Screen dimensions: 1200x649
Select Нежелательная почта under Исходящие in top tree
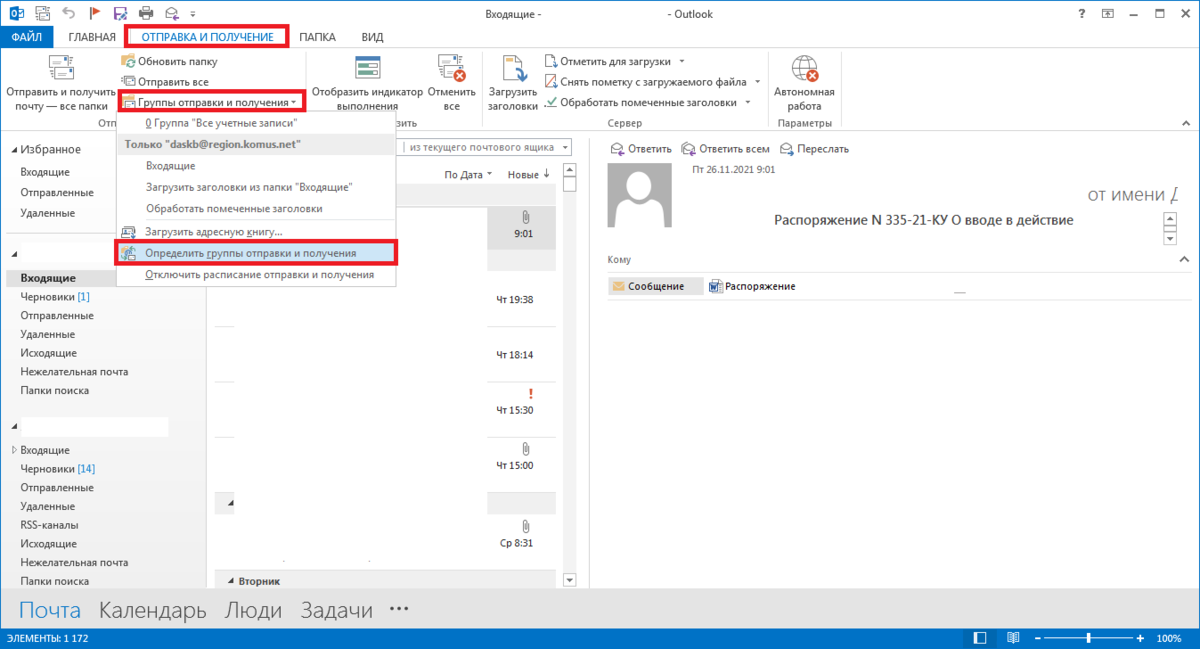pos(74,371)
